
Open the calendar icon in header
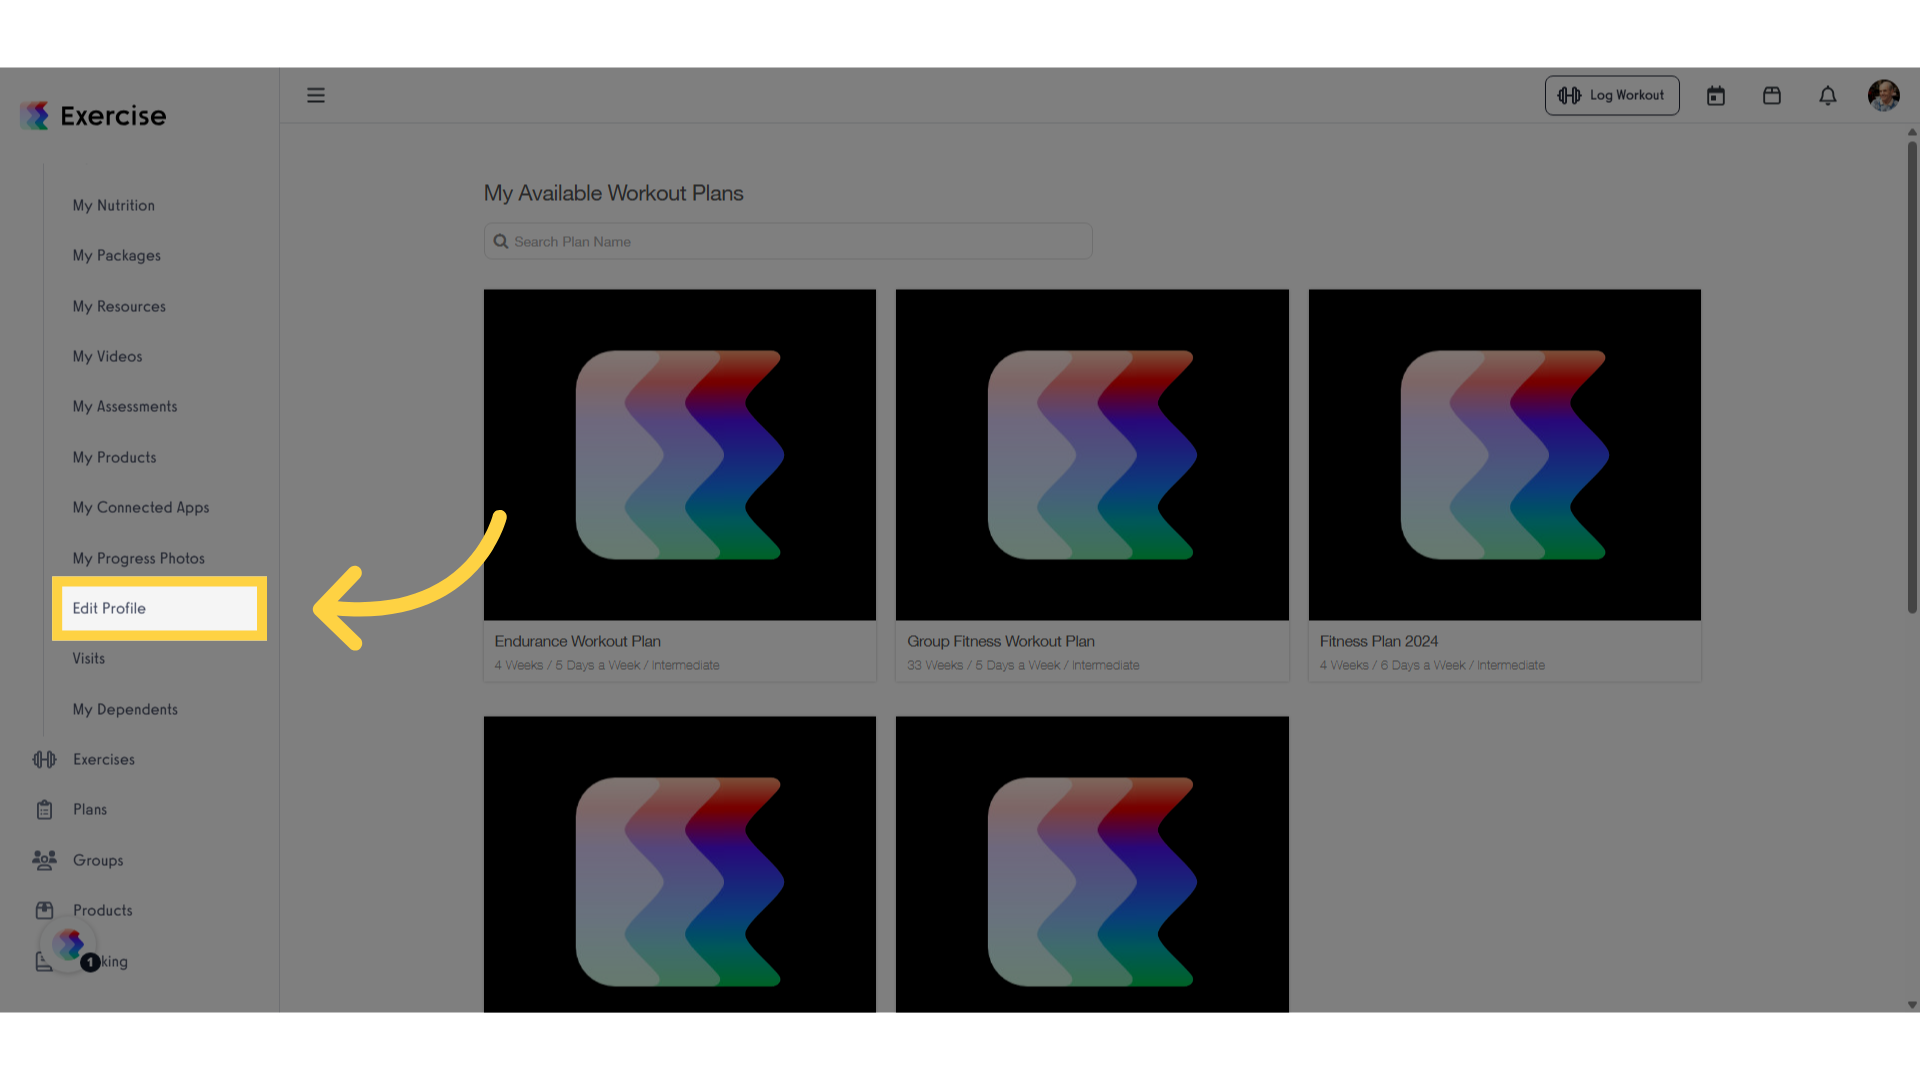pos(1716,96)
